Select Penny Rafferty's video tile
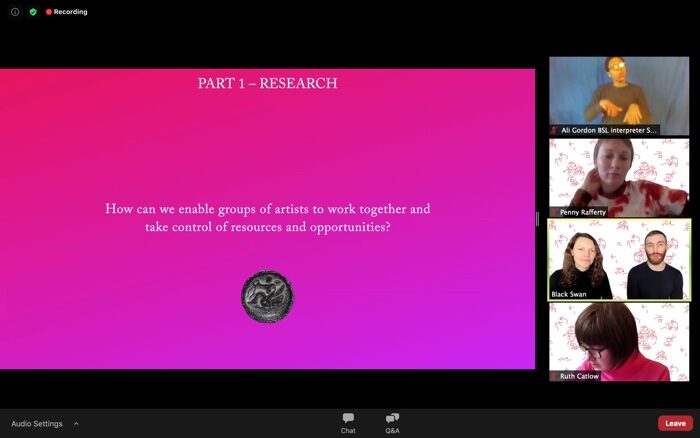This screenshot has width=700, height=438. coord(619,174)
